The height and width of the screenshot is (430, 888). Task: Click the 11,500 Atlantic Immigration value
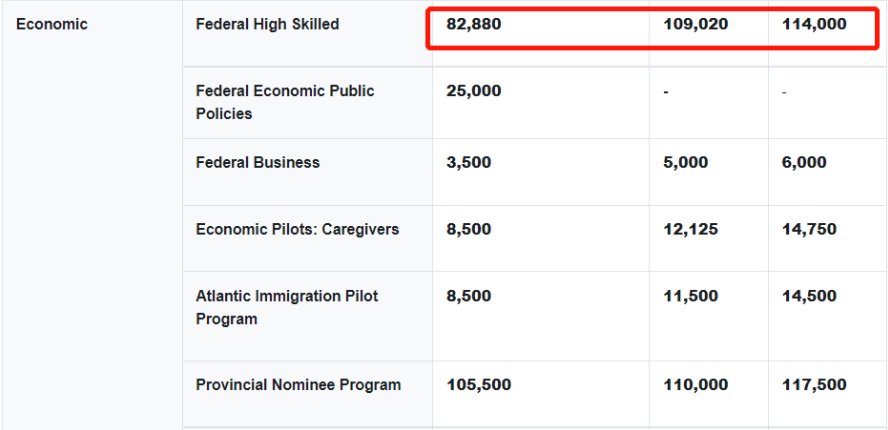(690, 296)
